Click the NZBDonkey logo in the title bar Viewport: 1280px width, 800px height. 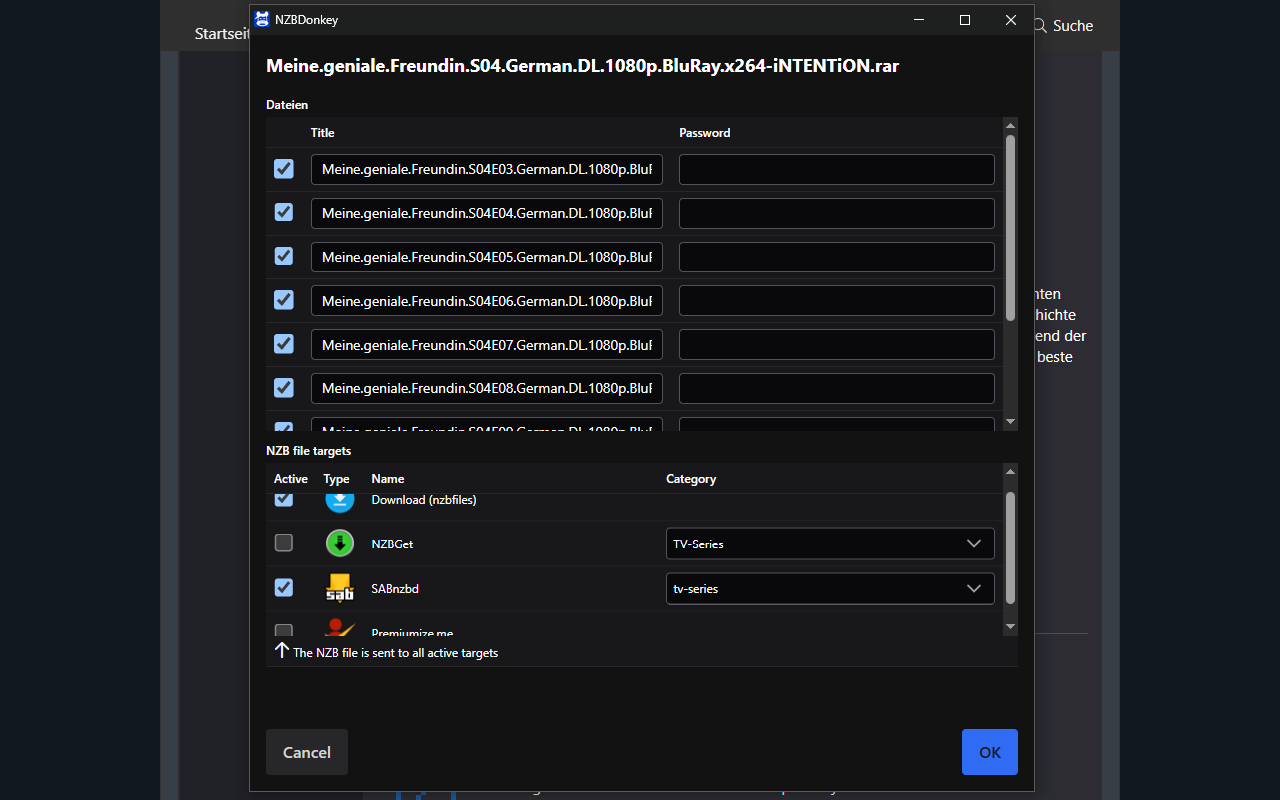coord(261,19)
